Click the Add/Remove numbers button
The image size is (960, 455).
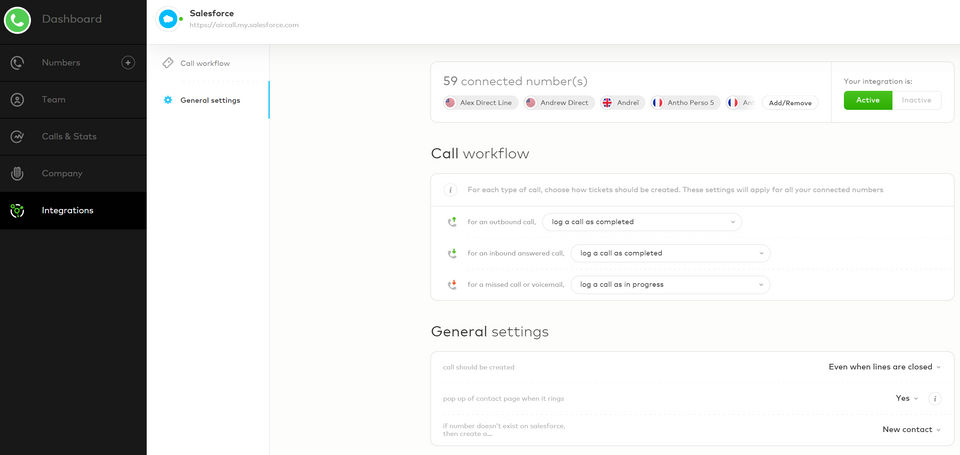click(790, 103)
